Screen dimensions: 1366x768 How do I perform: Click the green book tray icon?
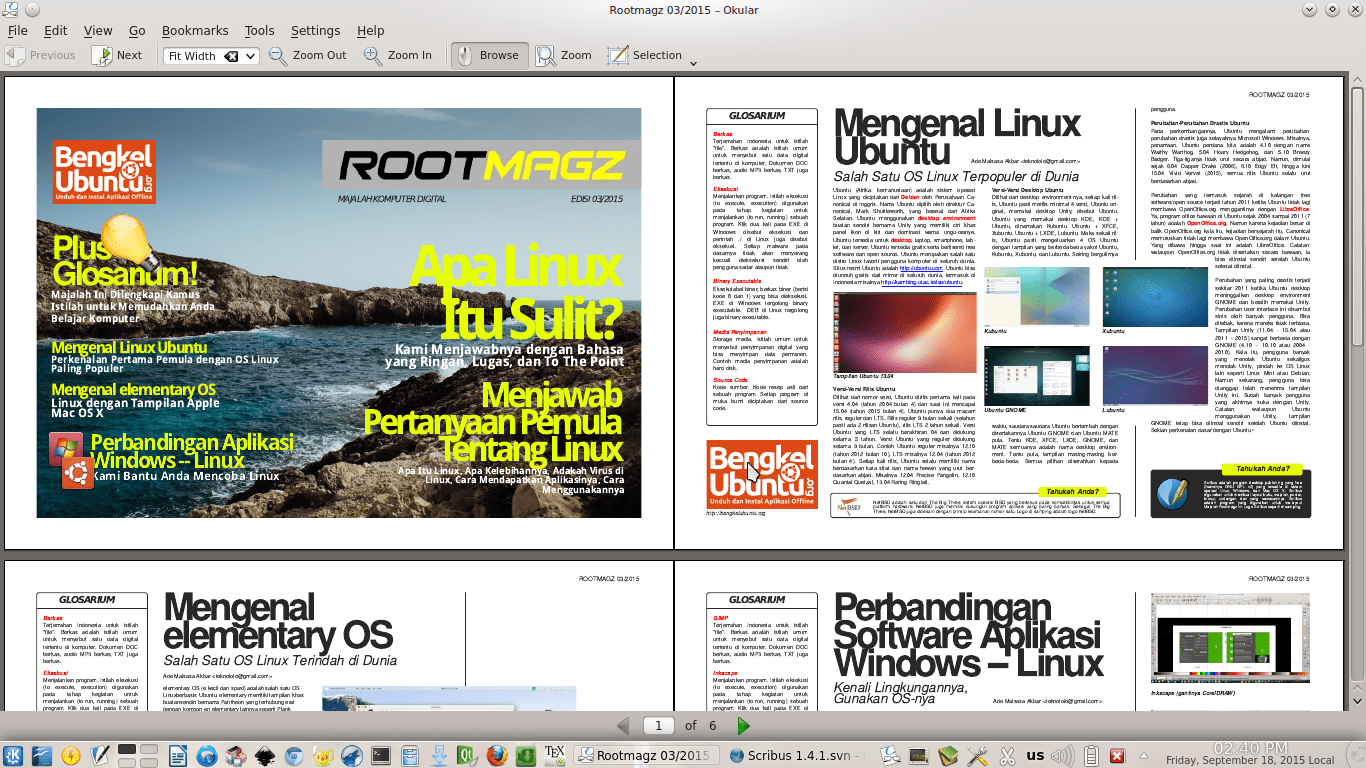coord(948,756)
